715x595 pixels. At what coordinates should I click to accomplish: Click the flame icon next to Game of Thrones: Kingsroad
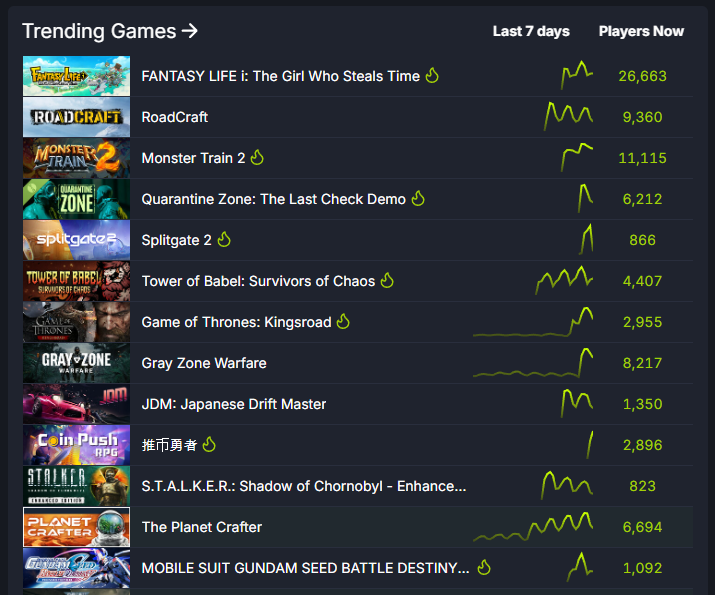(343, 322)
